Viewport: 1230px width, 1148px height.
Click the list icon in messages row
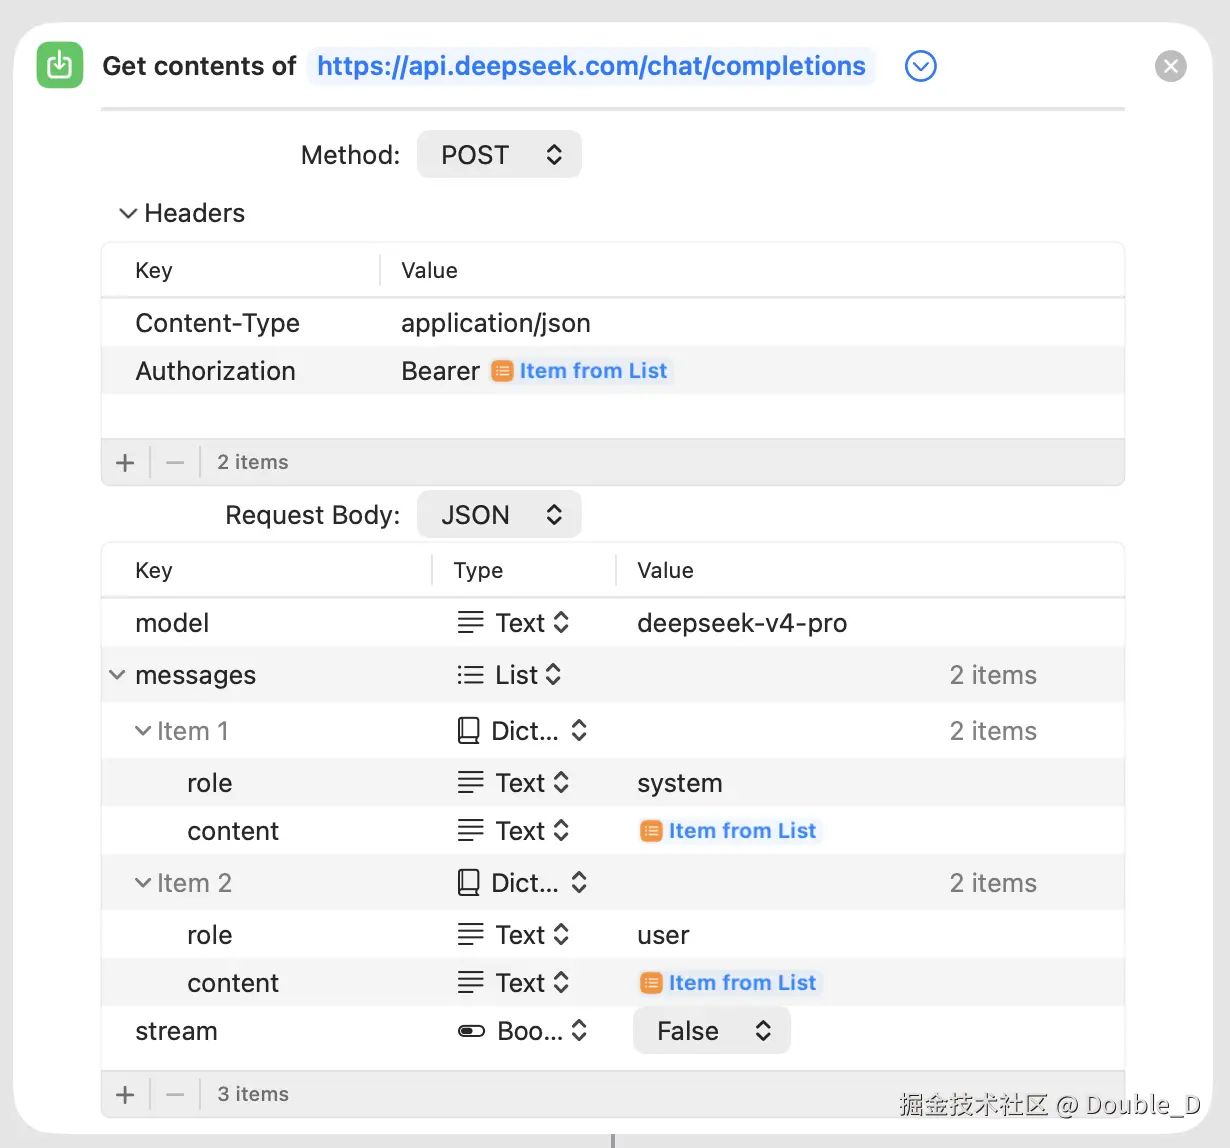click(x=470, y=675)
